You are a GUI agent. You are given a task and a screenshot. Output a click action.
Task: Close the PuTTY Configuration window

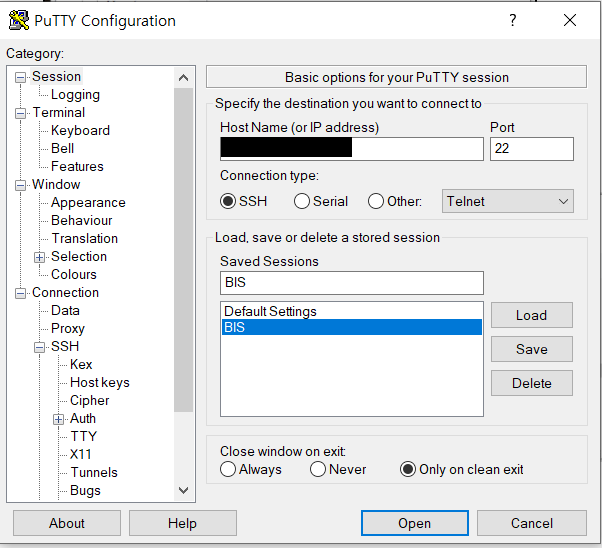(x=570, y=20)
